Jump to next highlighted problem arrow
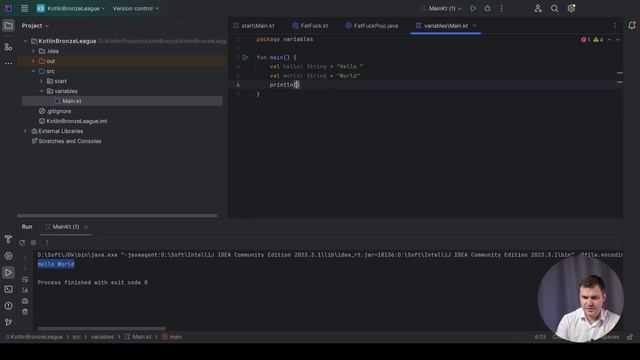Viewport: 640px width, 360px height. tap(618, 40)
